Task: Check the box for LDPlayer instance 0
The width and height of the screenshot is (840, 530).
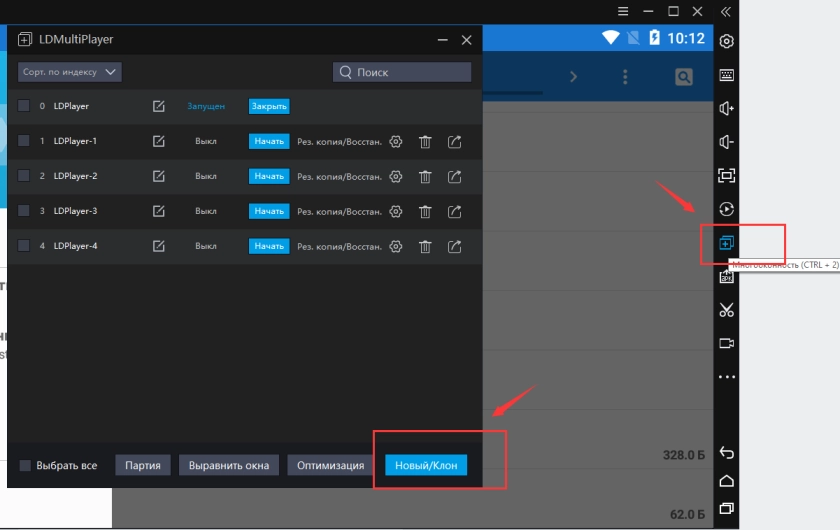Action: click(x=24, y=106)
